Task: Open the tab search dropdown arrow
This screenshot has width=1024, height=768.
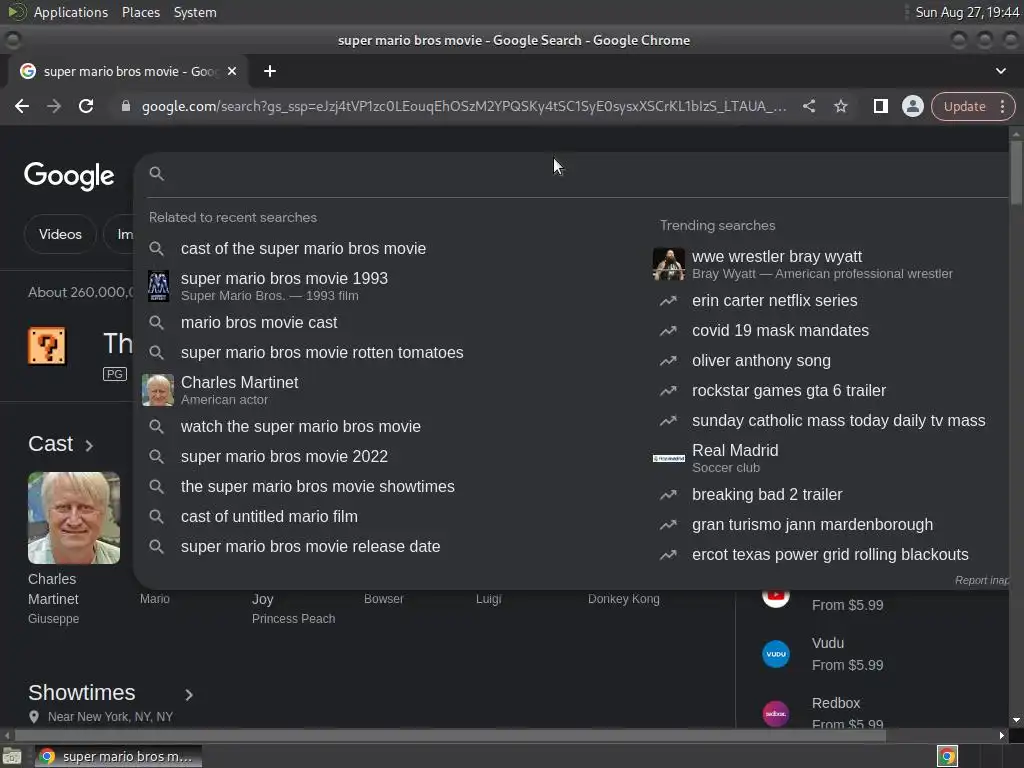Action: tap(1000, 71)
